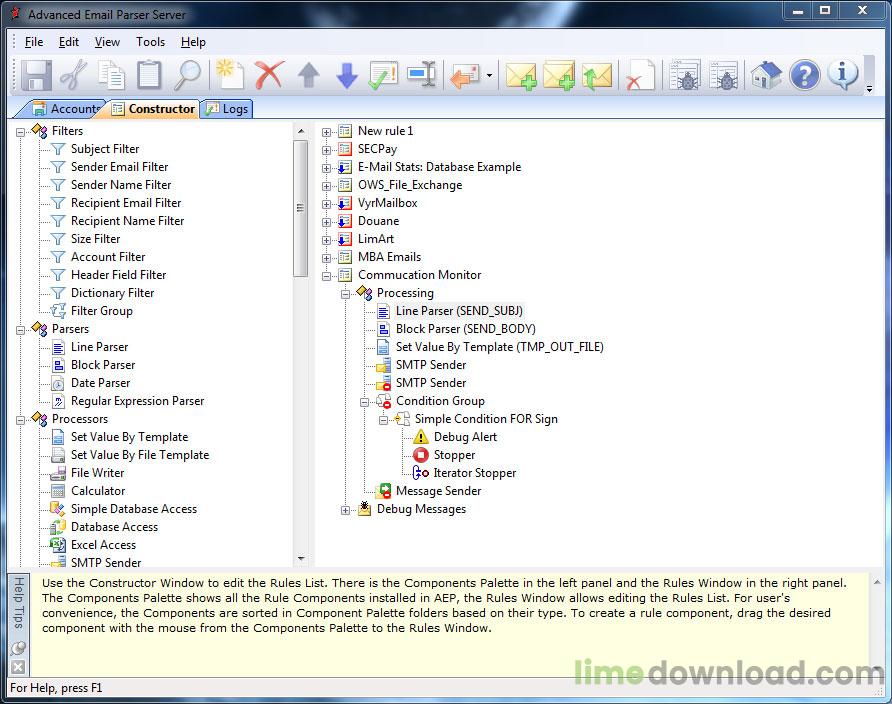Select the Debug Alert item

(x=465, y=437)
